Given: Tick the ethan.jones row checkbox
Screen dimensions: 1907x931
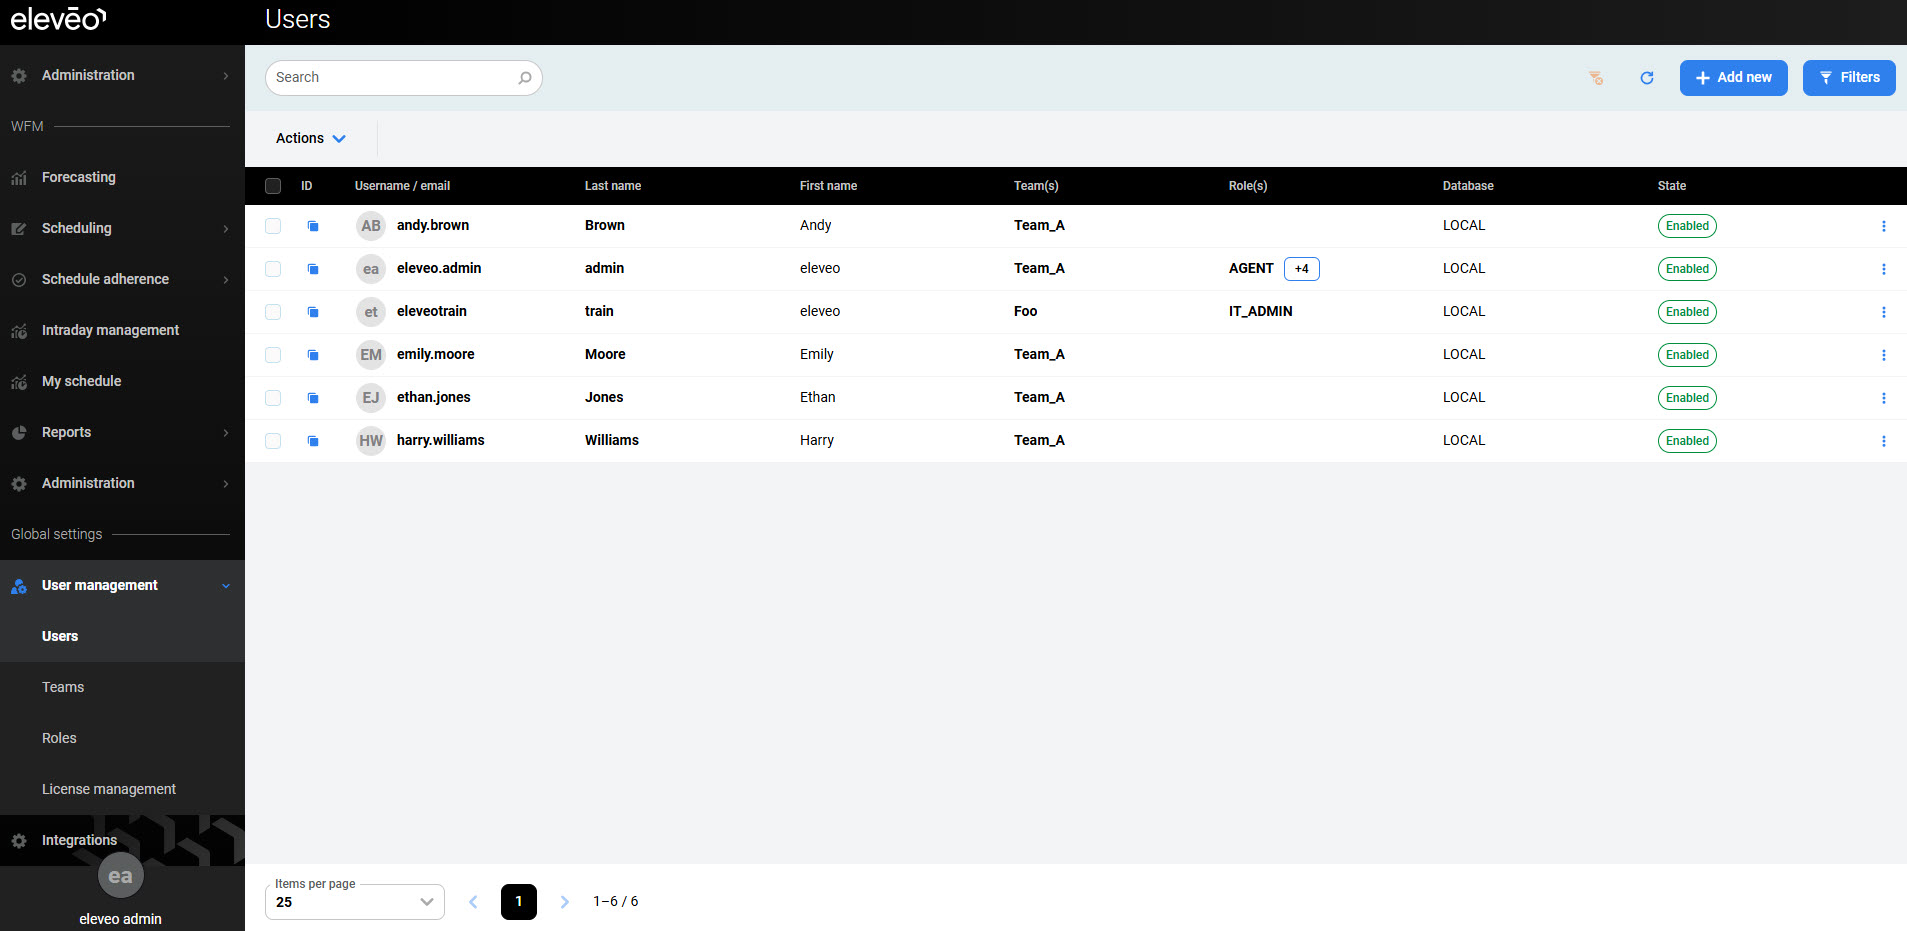Looking at the screenshot, I should [273, 398].
